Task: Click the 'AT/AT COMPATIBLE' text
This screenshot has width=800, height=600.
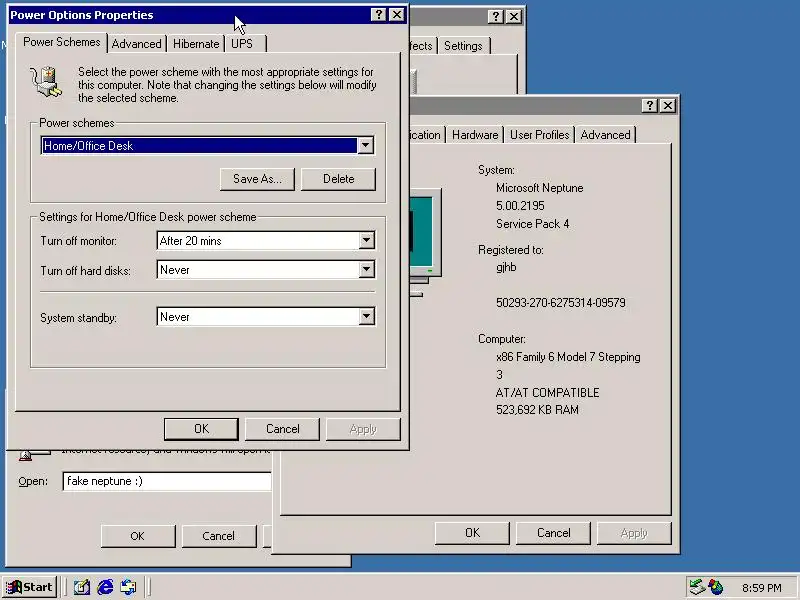Action: click(x=547, y=392)
